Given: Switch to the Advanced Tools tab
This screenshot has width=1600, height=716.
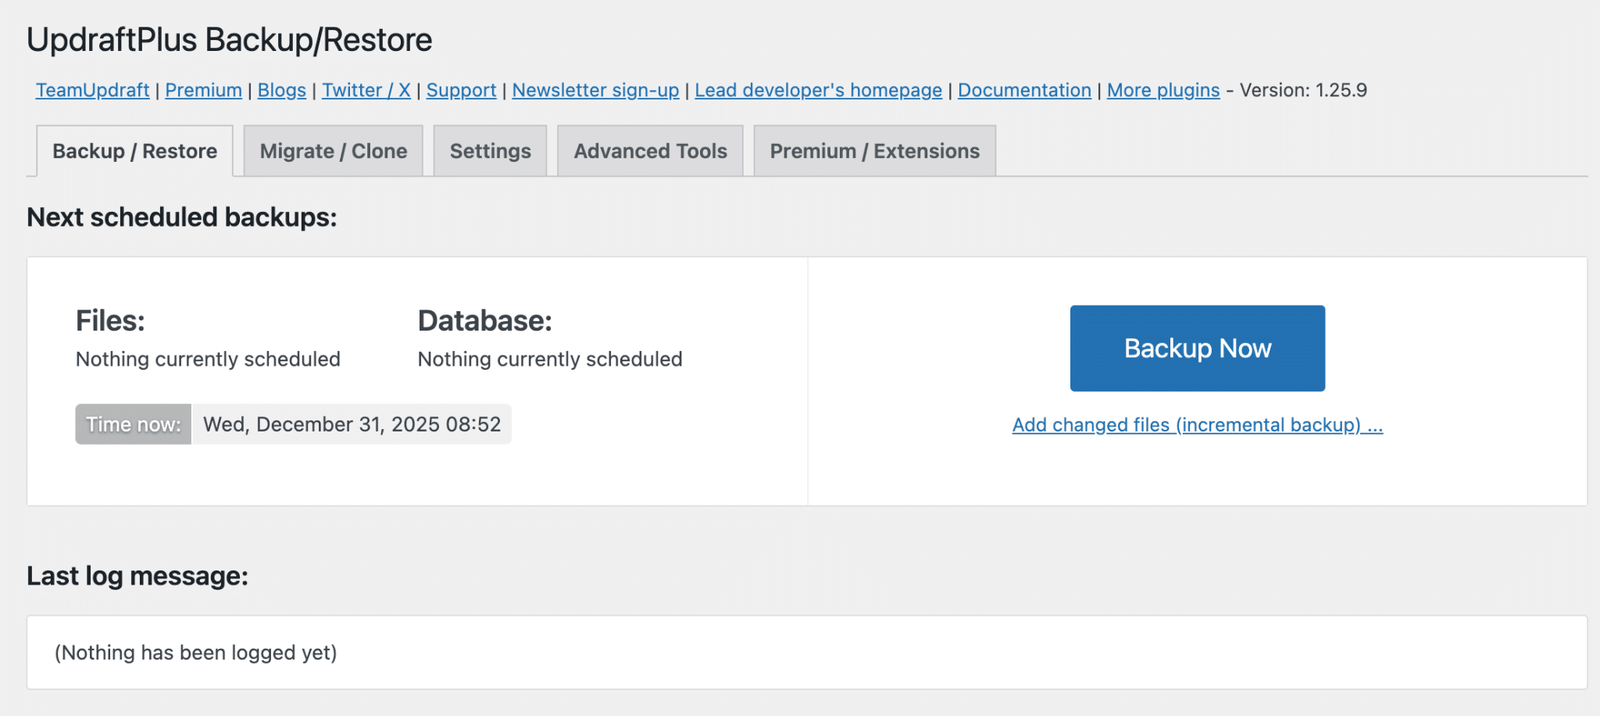Looking at the screenshot, I should (x=650, y=151).
